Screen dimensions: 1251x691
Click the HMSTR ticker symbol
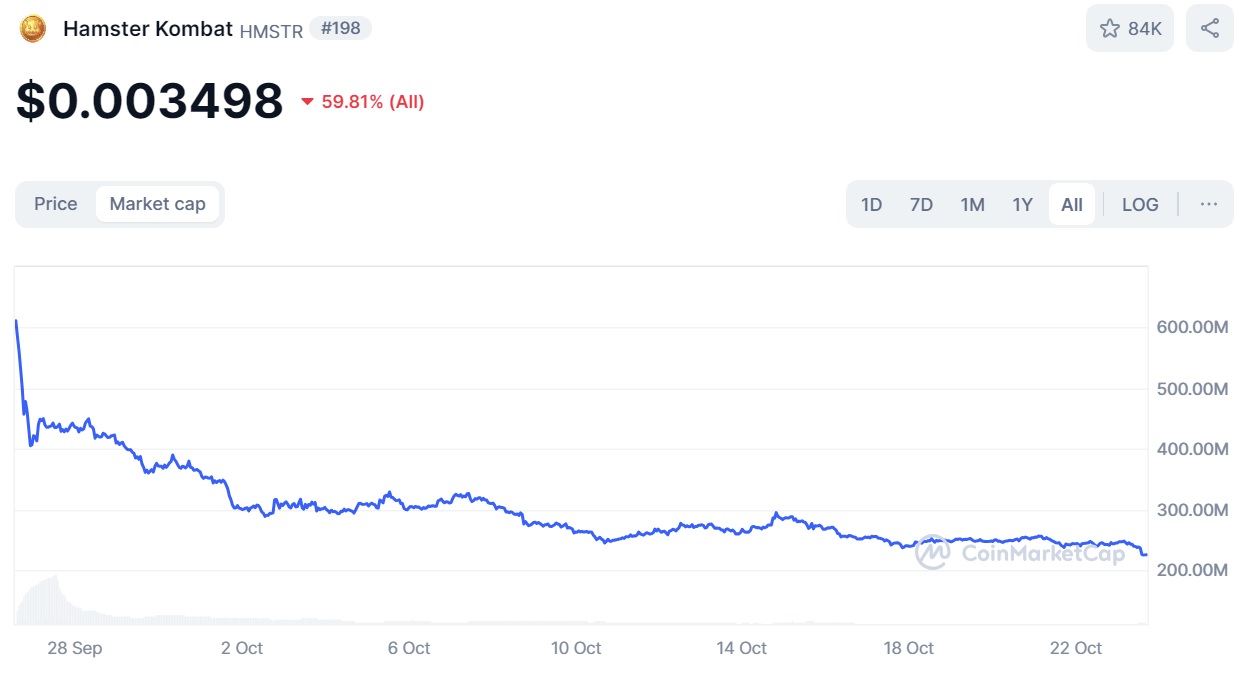point(271,31)
